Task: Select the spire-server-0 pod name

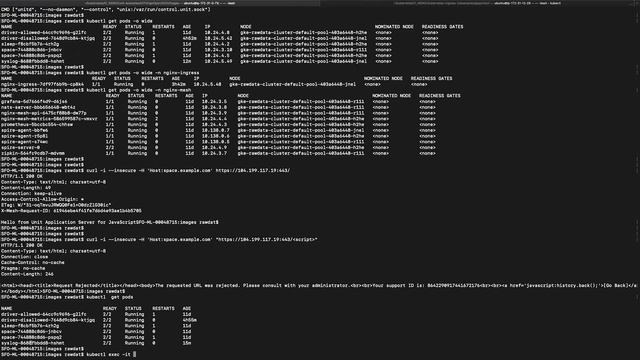Action: click(20, 147)
